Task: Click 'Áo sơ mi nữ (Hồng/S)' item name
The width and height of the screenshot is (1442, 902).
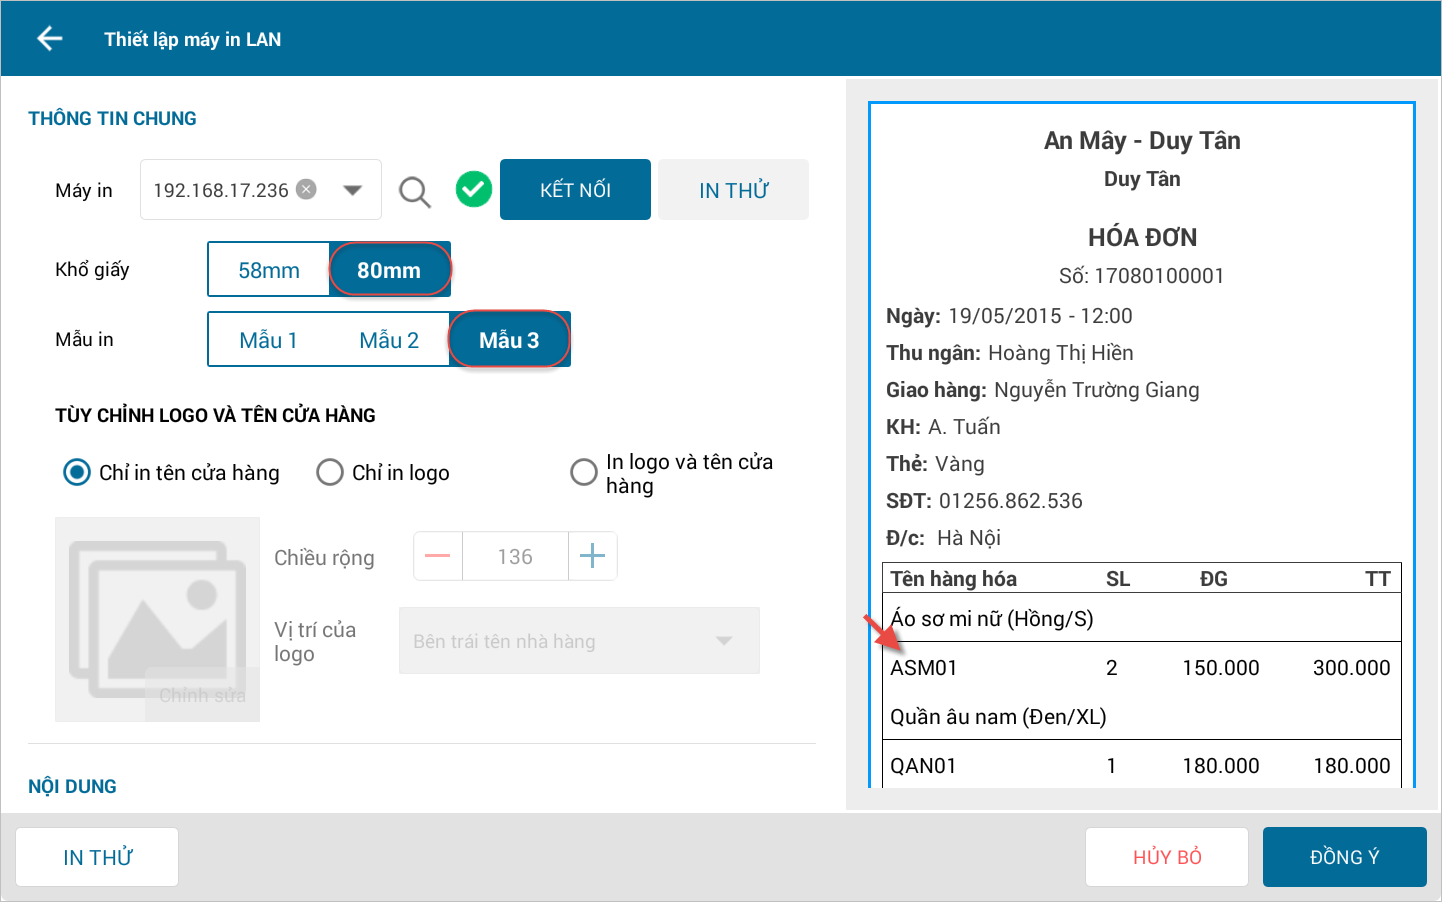Action: (x=992, y=619)
